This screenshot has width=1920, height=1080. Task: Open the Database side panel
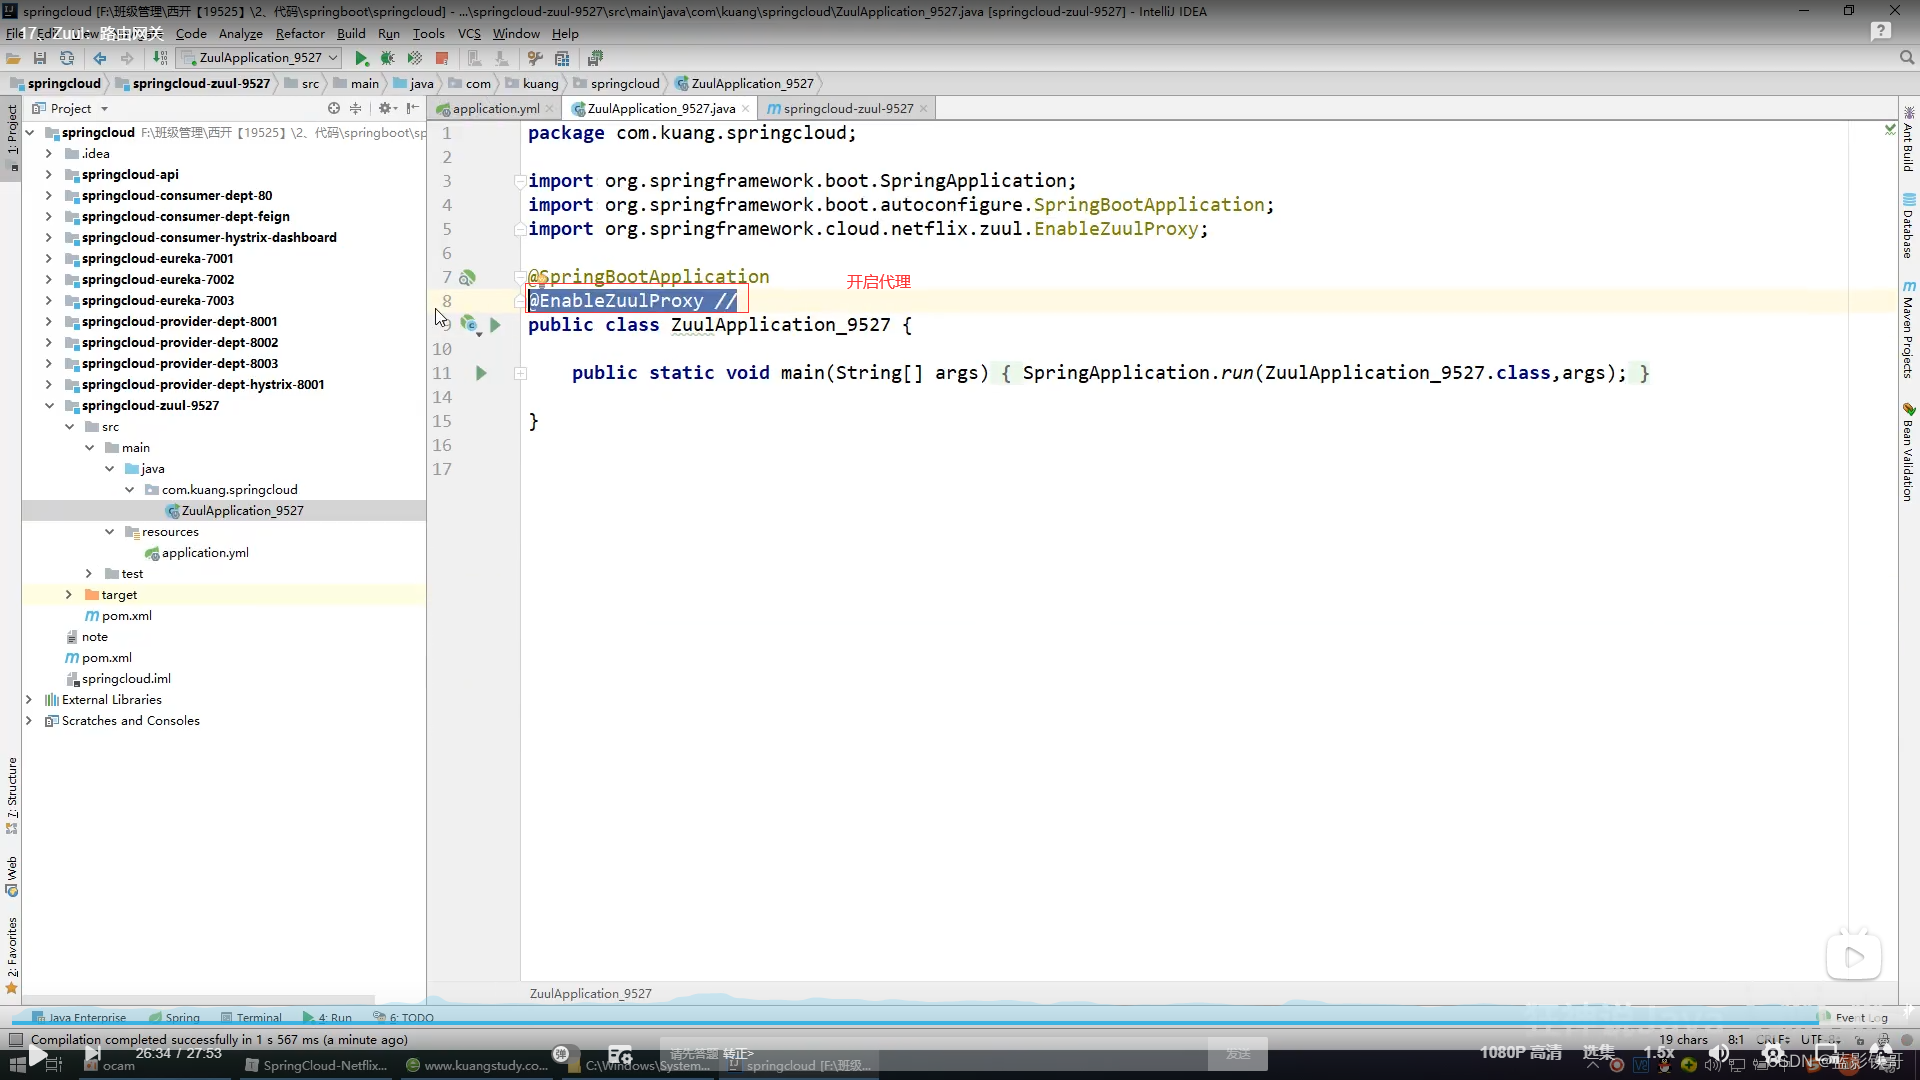tap(1908, 226)
